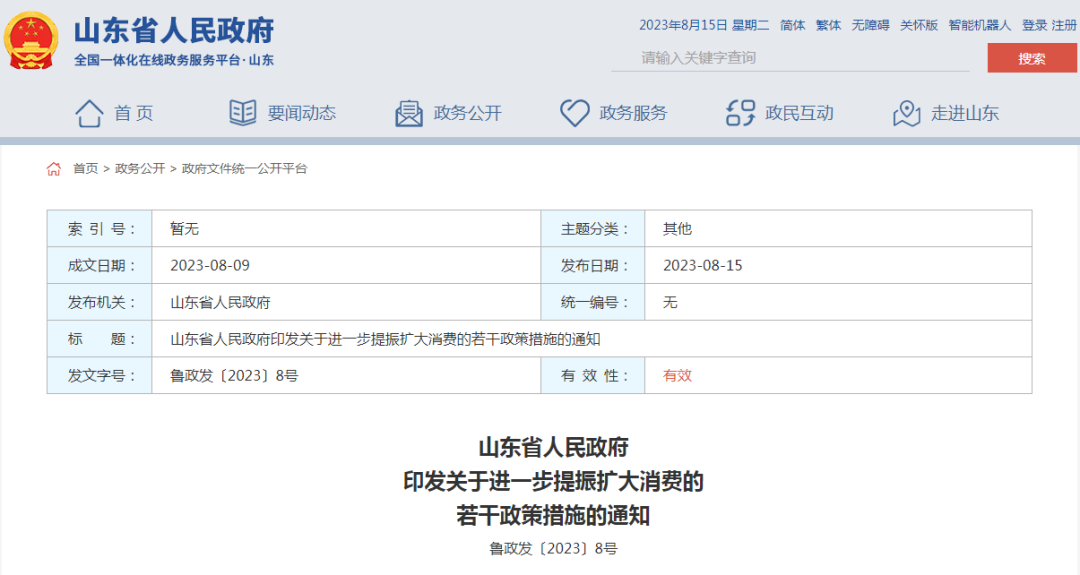Enable 关怀版 care mode
The width and height of the screenshot is (1080, 575).
pos(919,25)
